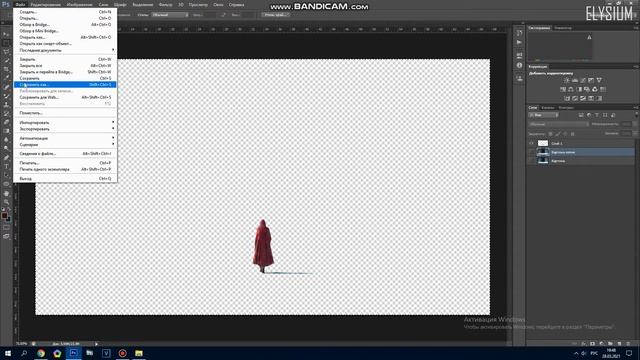Toggle lock transparent pixels
The width and height of the screenshot is (640, 360).
550,133
